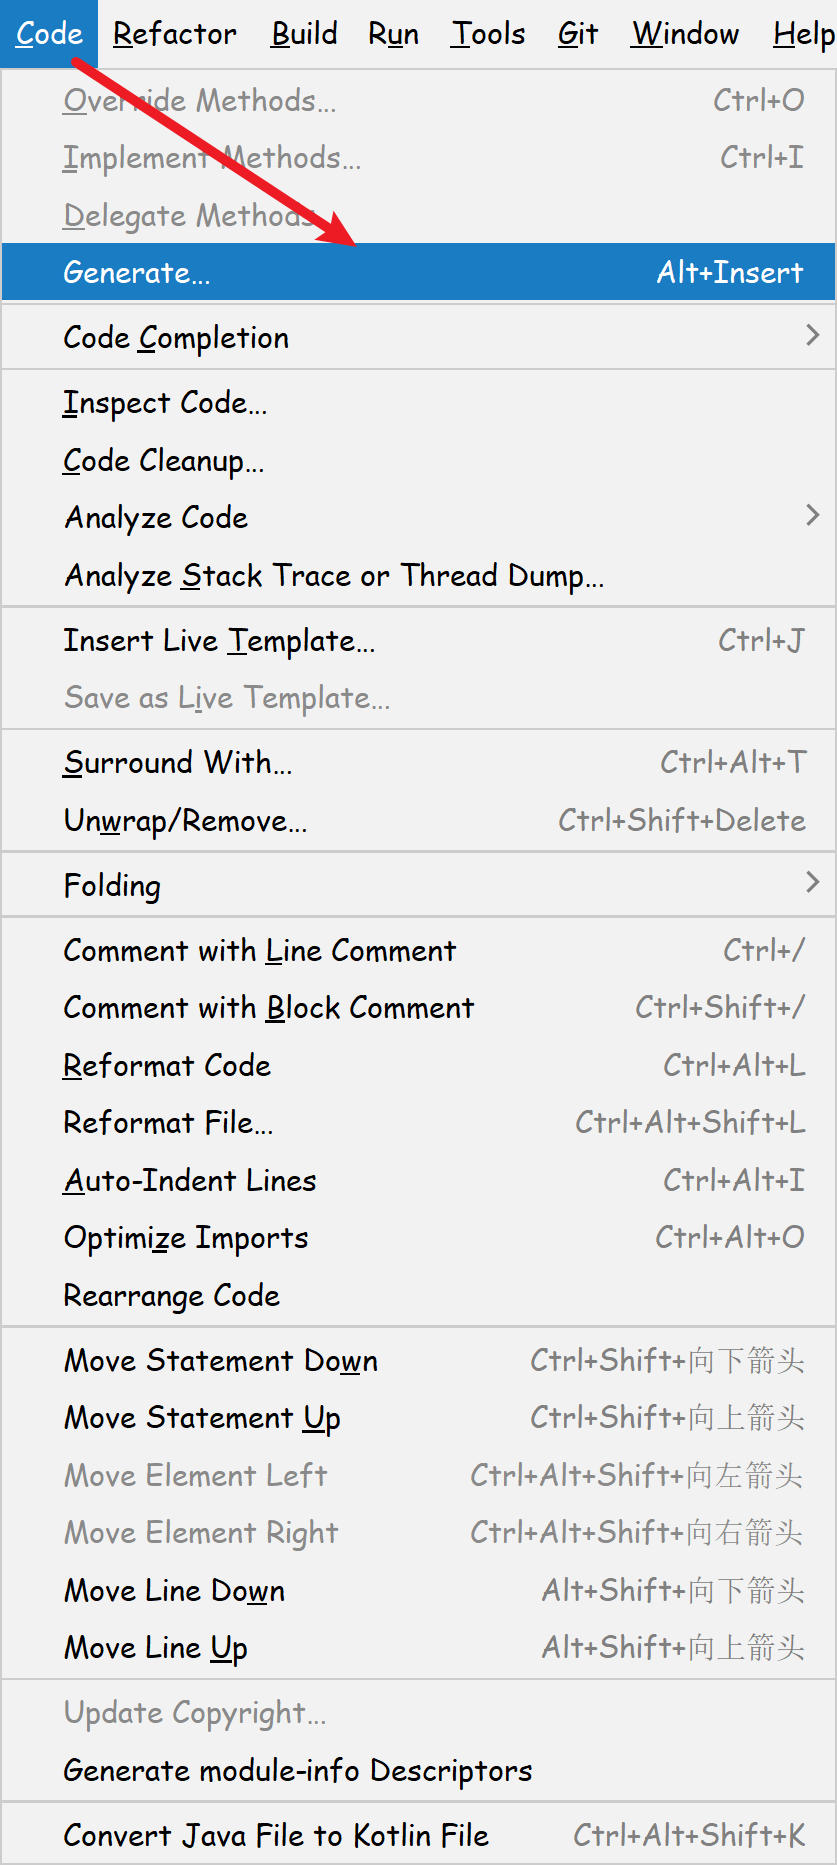Open the Refactor menu
This screenshot has width=837, height=1865.
click(174, 34)
